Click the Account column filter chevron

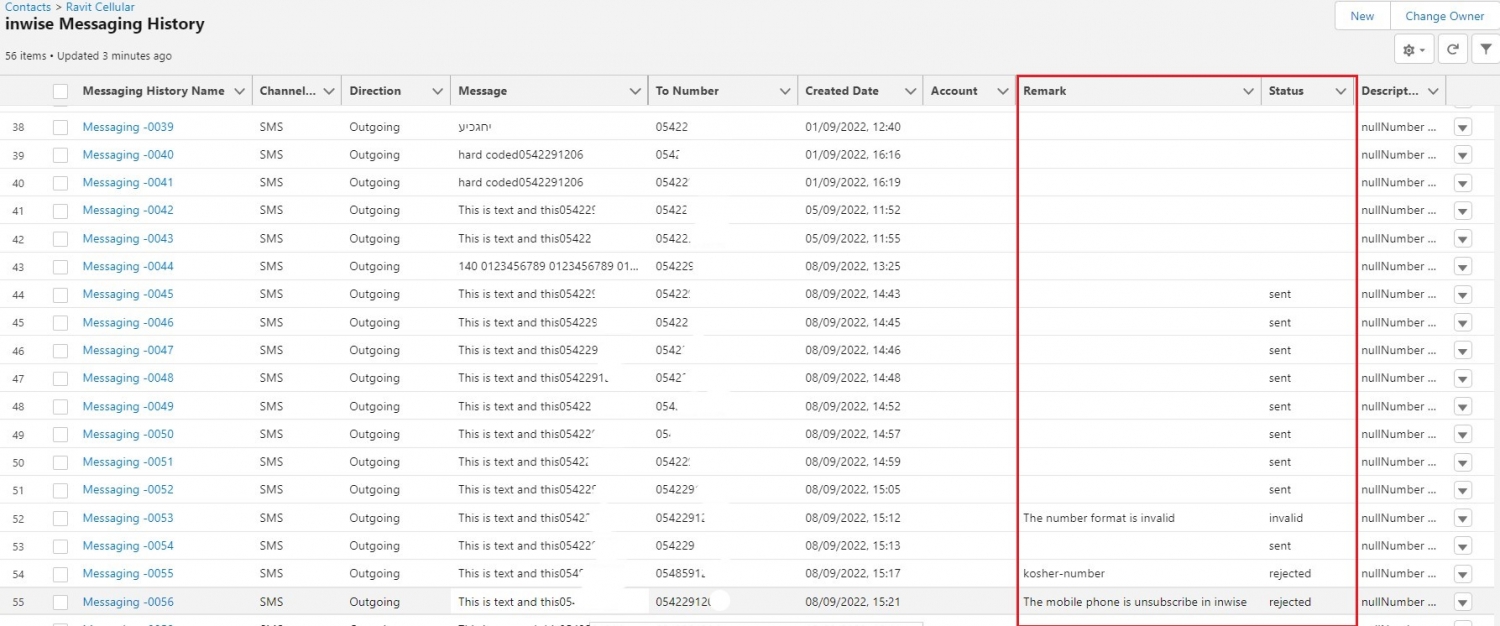tap(1003, 90)
